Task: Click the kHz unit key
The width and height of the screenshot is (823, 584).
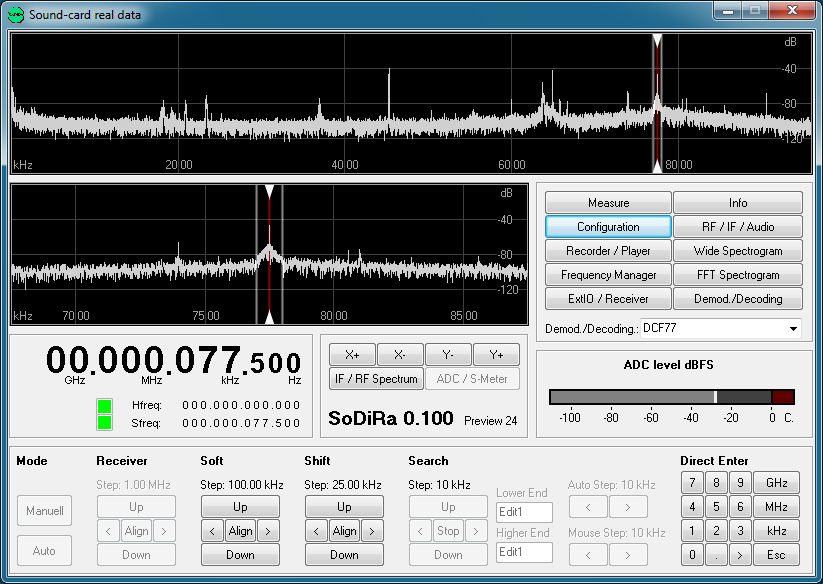Action: point(776,530)
